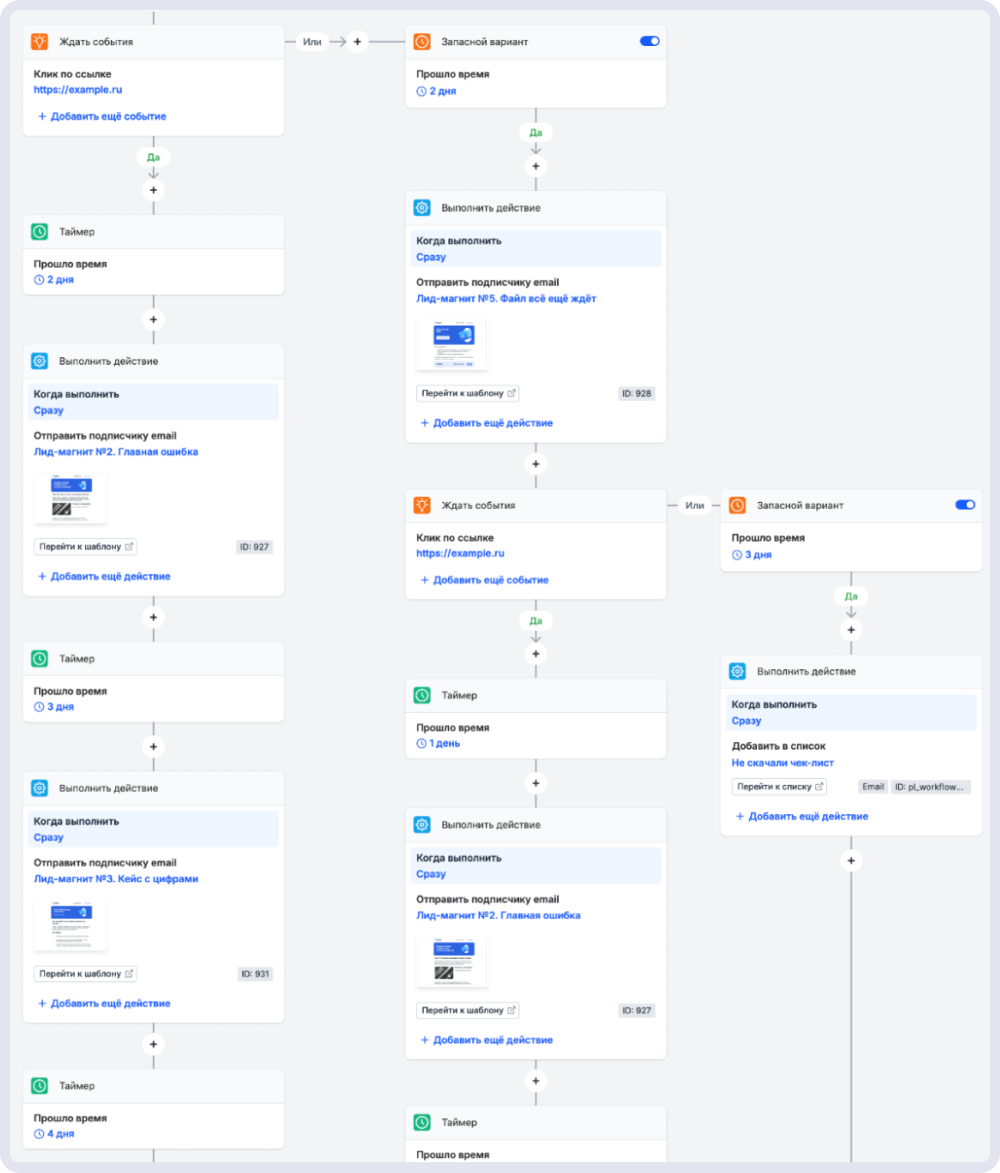Click green header icon of the Таймер 2 дня card
1000x1173 pixels.
tap(40, 232)
